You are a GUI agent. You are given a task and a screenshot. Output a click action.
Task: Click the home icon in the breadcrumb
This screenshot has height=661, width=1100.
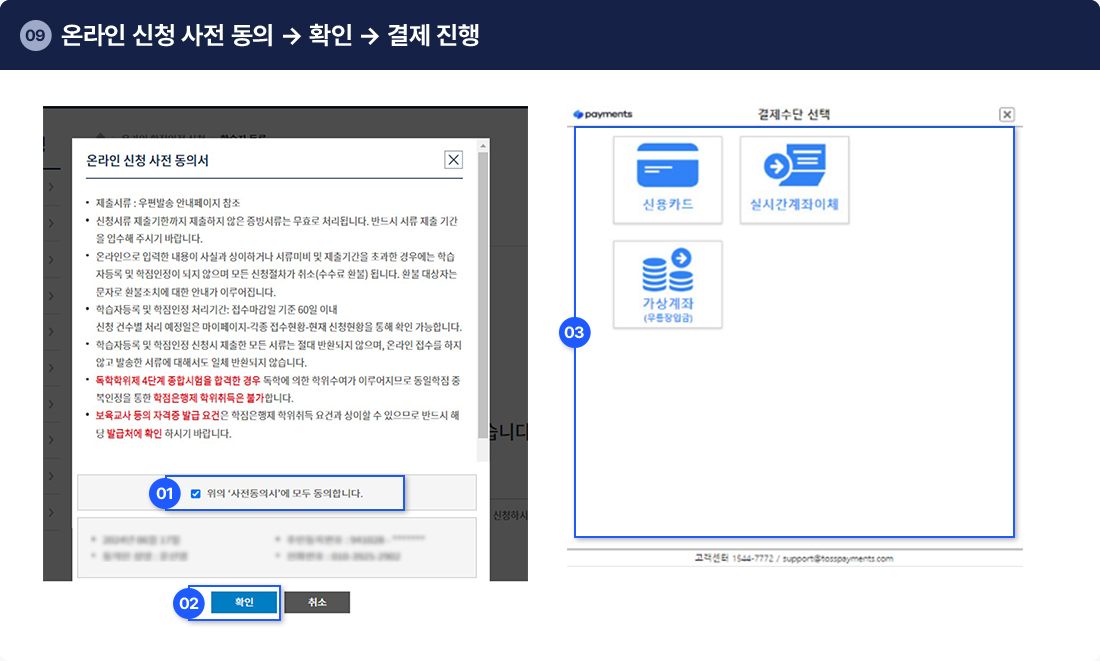101,133
